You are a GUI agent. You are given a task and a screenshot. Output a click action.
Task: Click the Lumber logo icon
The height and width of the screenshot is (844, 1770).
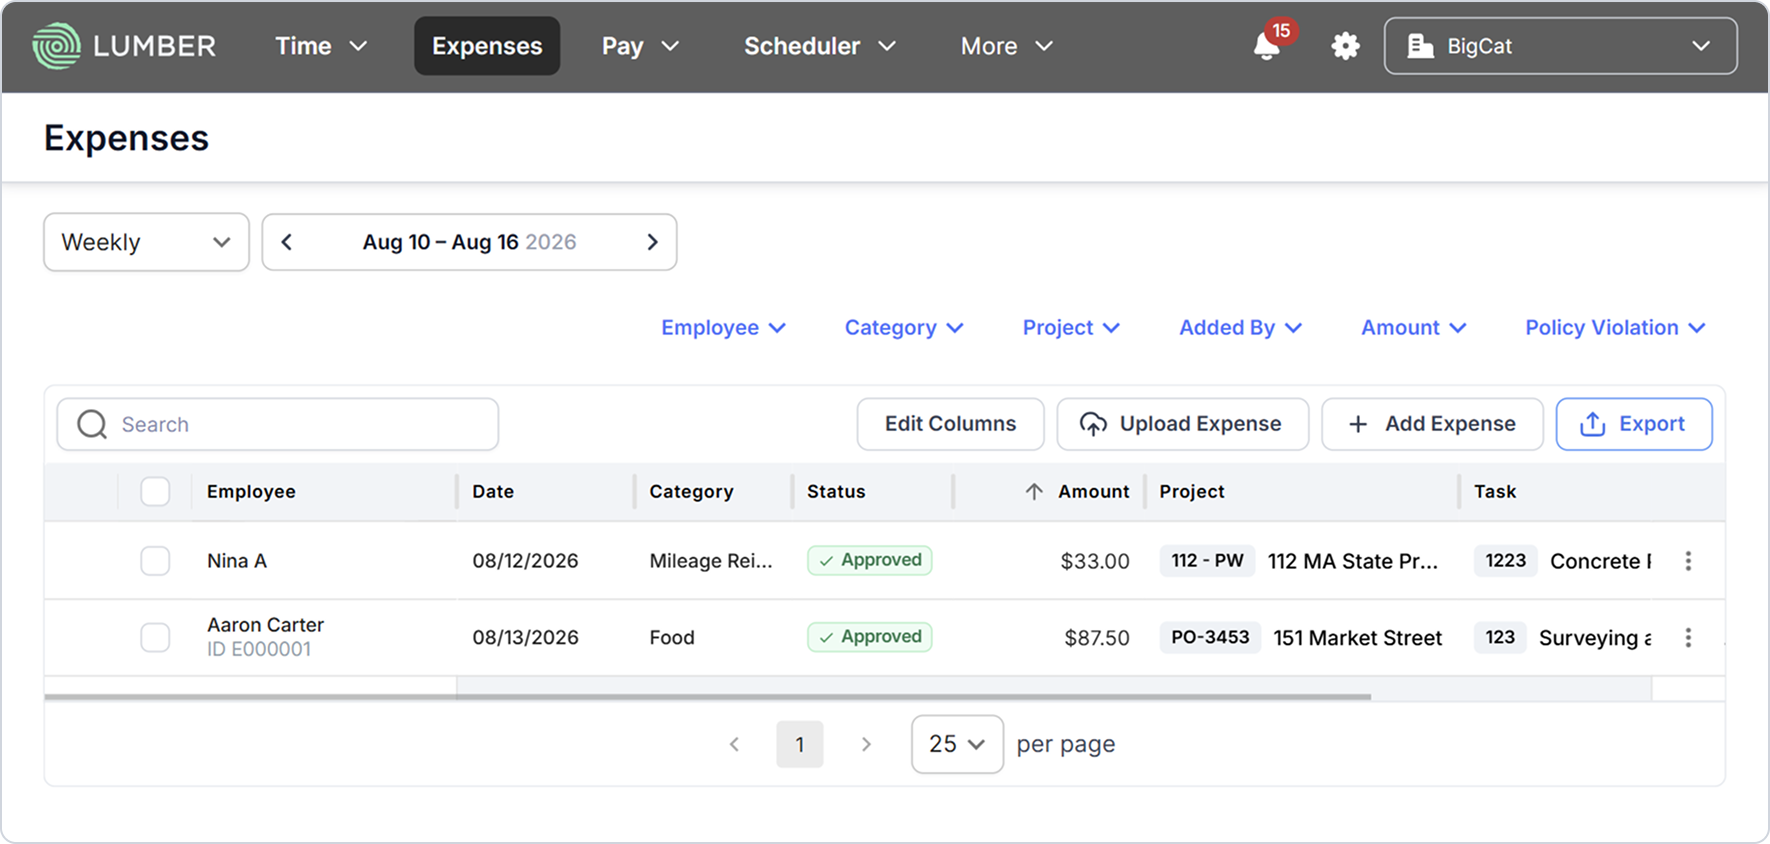[56, 46]
